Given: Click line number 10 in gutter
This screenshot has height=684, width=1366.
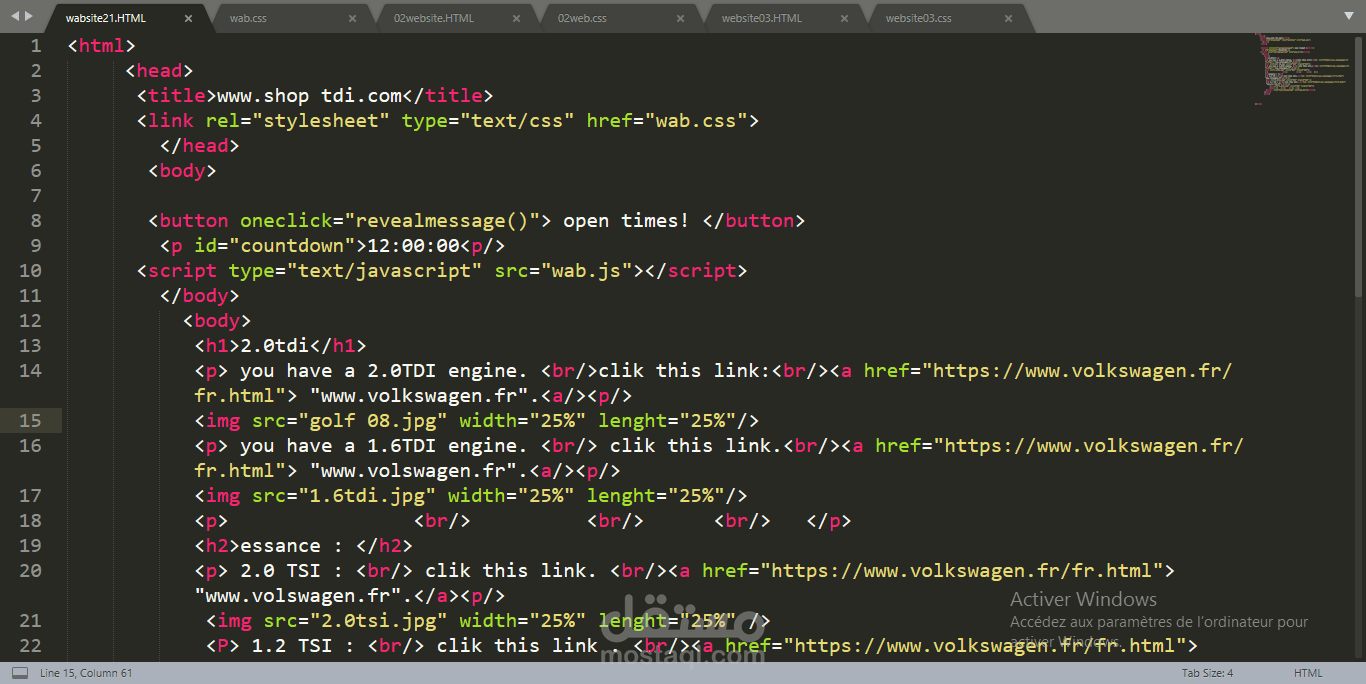Looking at the screenshot, I should (30, 271).
